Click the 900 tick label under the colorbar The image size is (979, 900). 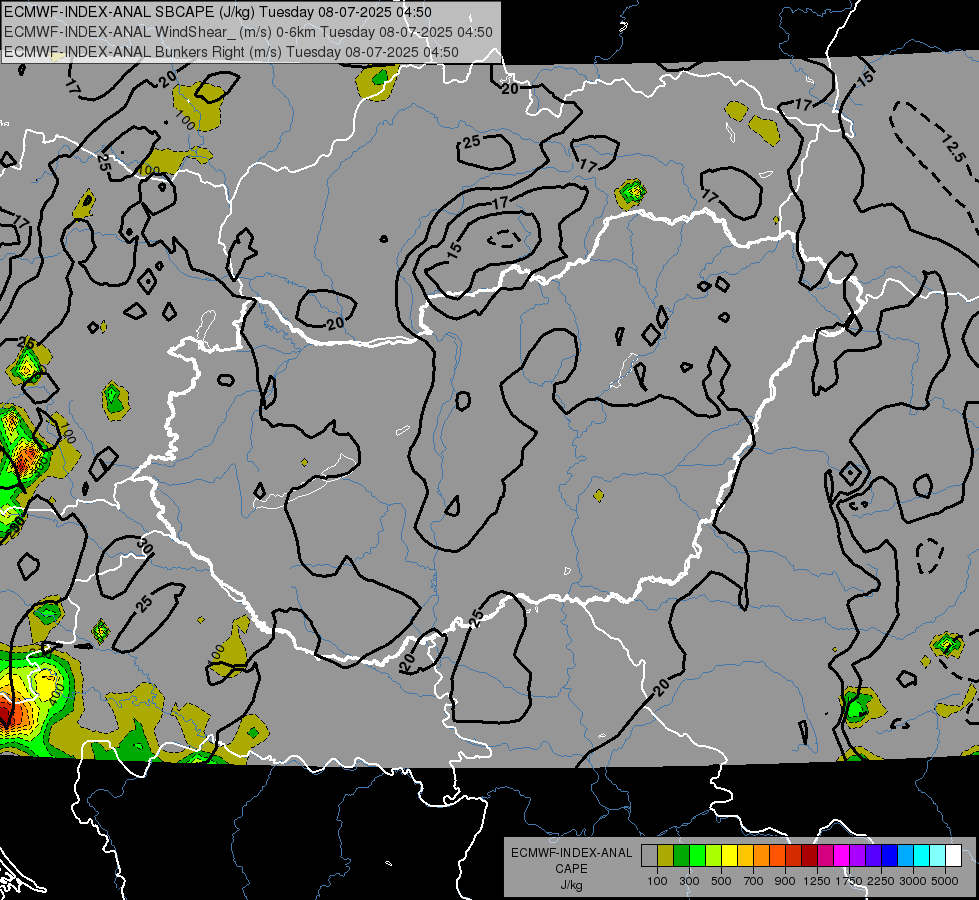tap(785, 881)
